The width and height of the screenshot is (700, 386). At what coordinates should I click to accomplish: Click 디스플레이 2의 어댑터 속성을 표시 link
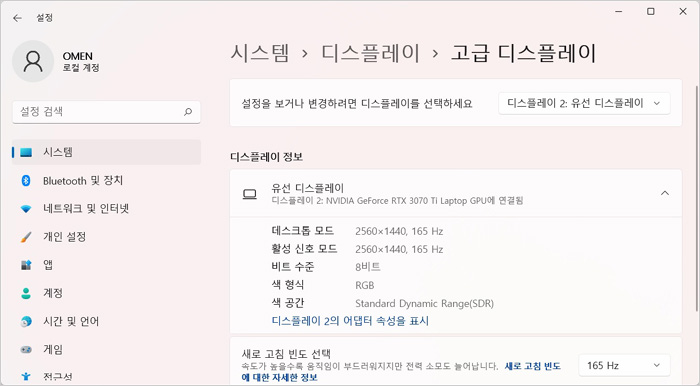350,321
